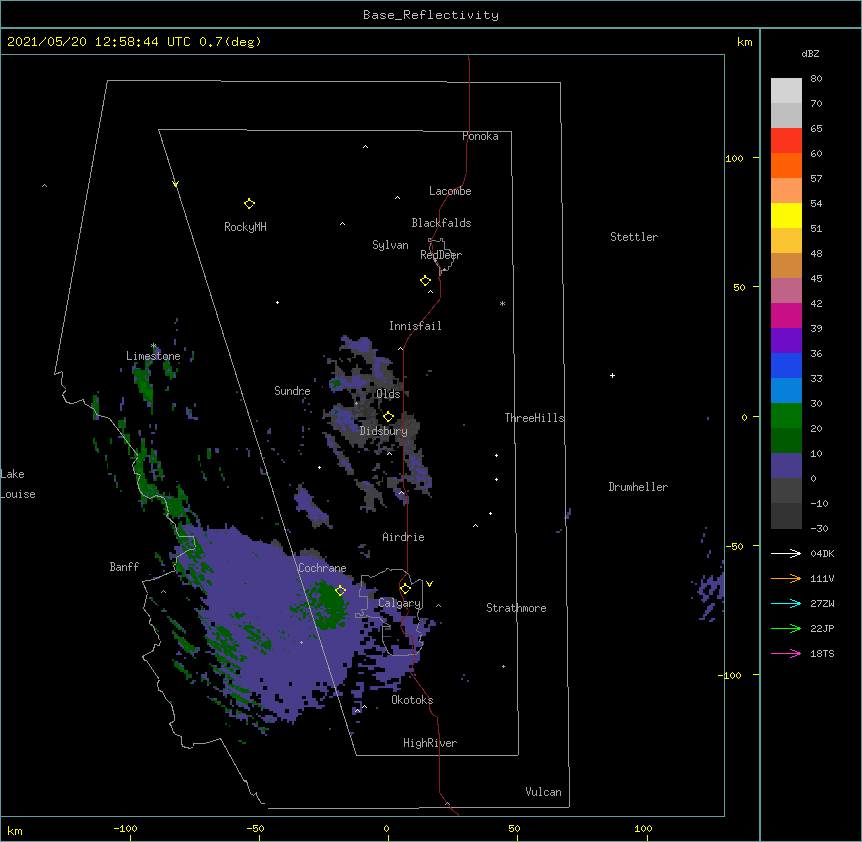Click the Cochrane label

tap(322, 568)
